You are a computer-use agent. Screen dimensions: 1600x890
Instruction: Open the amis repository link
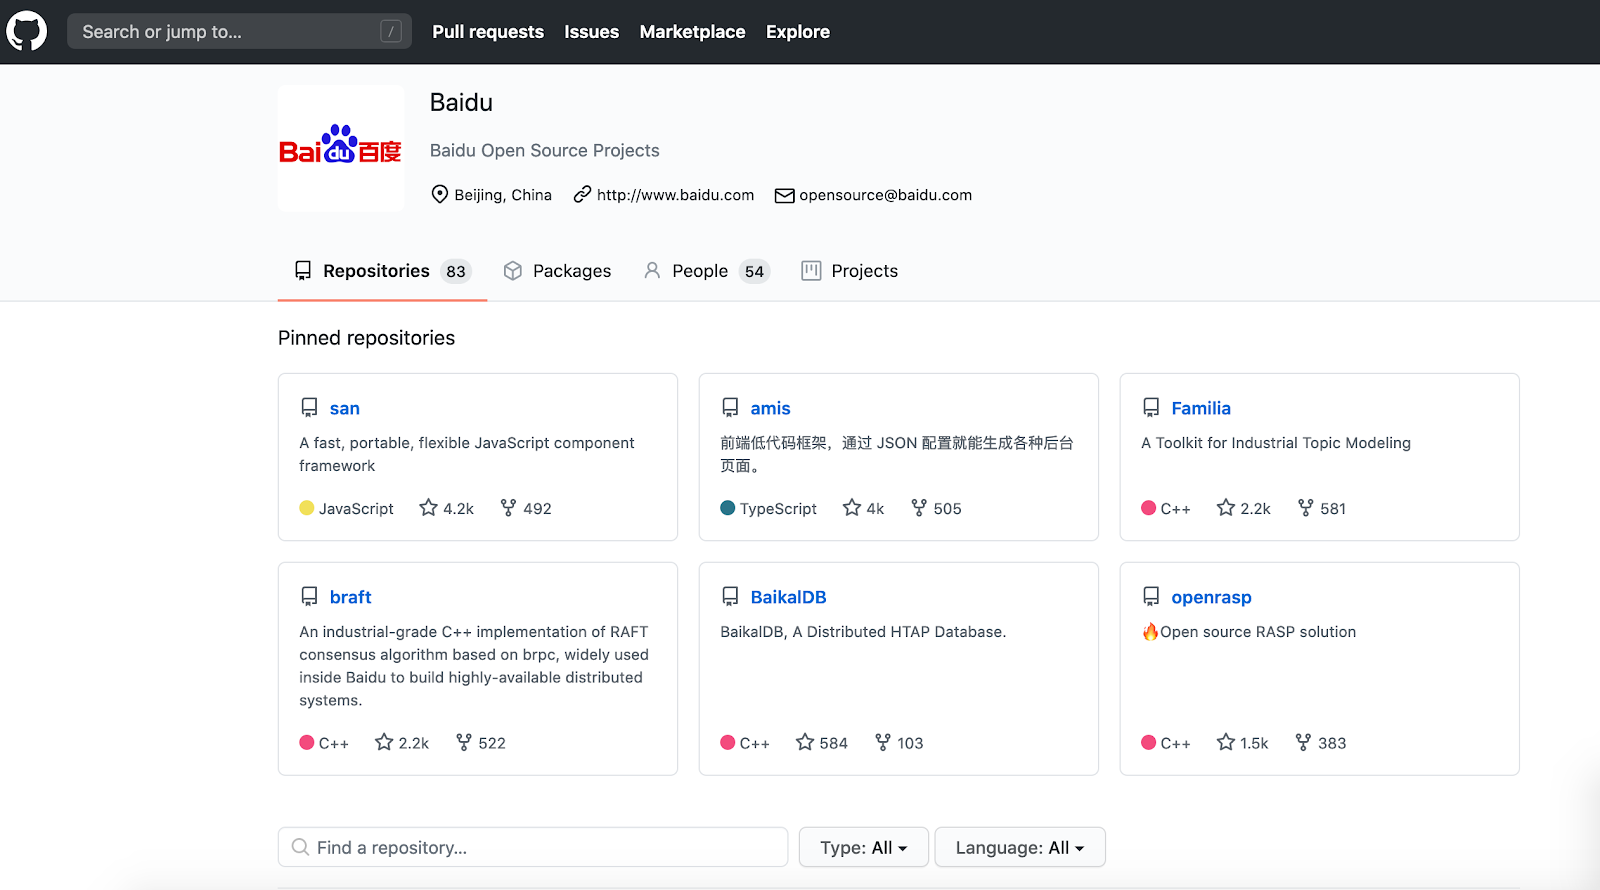(x=771, y=408)
